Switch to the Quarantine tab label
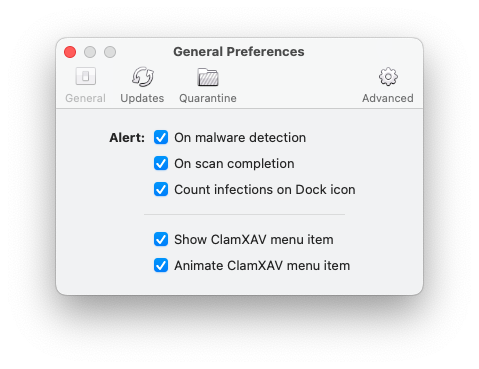 208,98
